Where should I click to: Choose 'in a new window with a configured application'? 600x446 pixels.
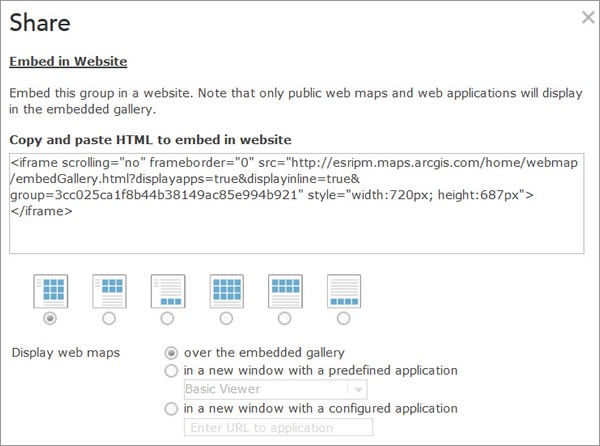(172, 408)
